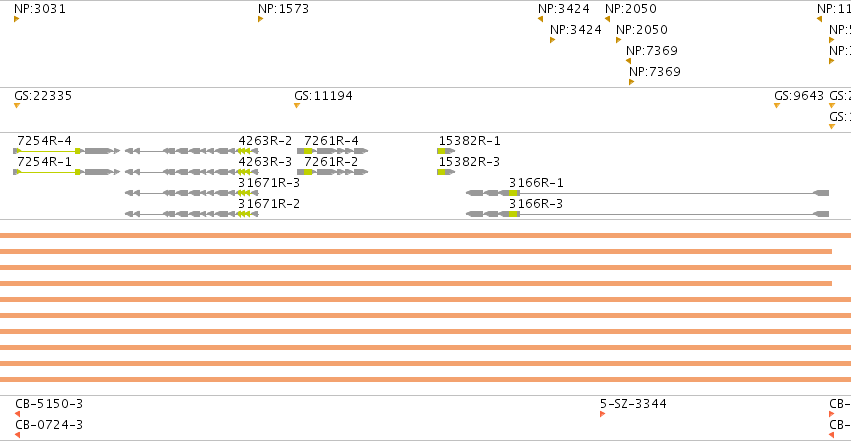Click the GS:11194 label text
Viewport: 851px width, 441px height.
coord(323,95)
